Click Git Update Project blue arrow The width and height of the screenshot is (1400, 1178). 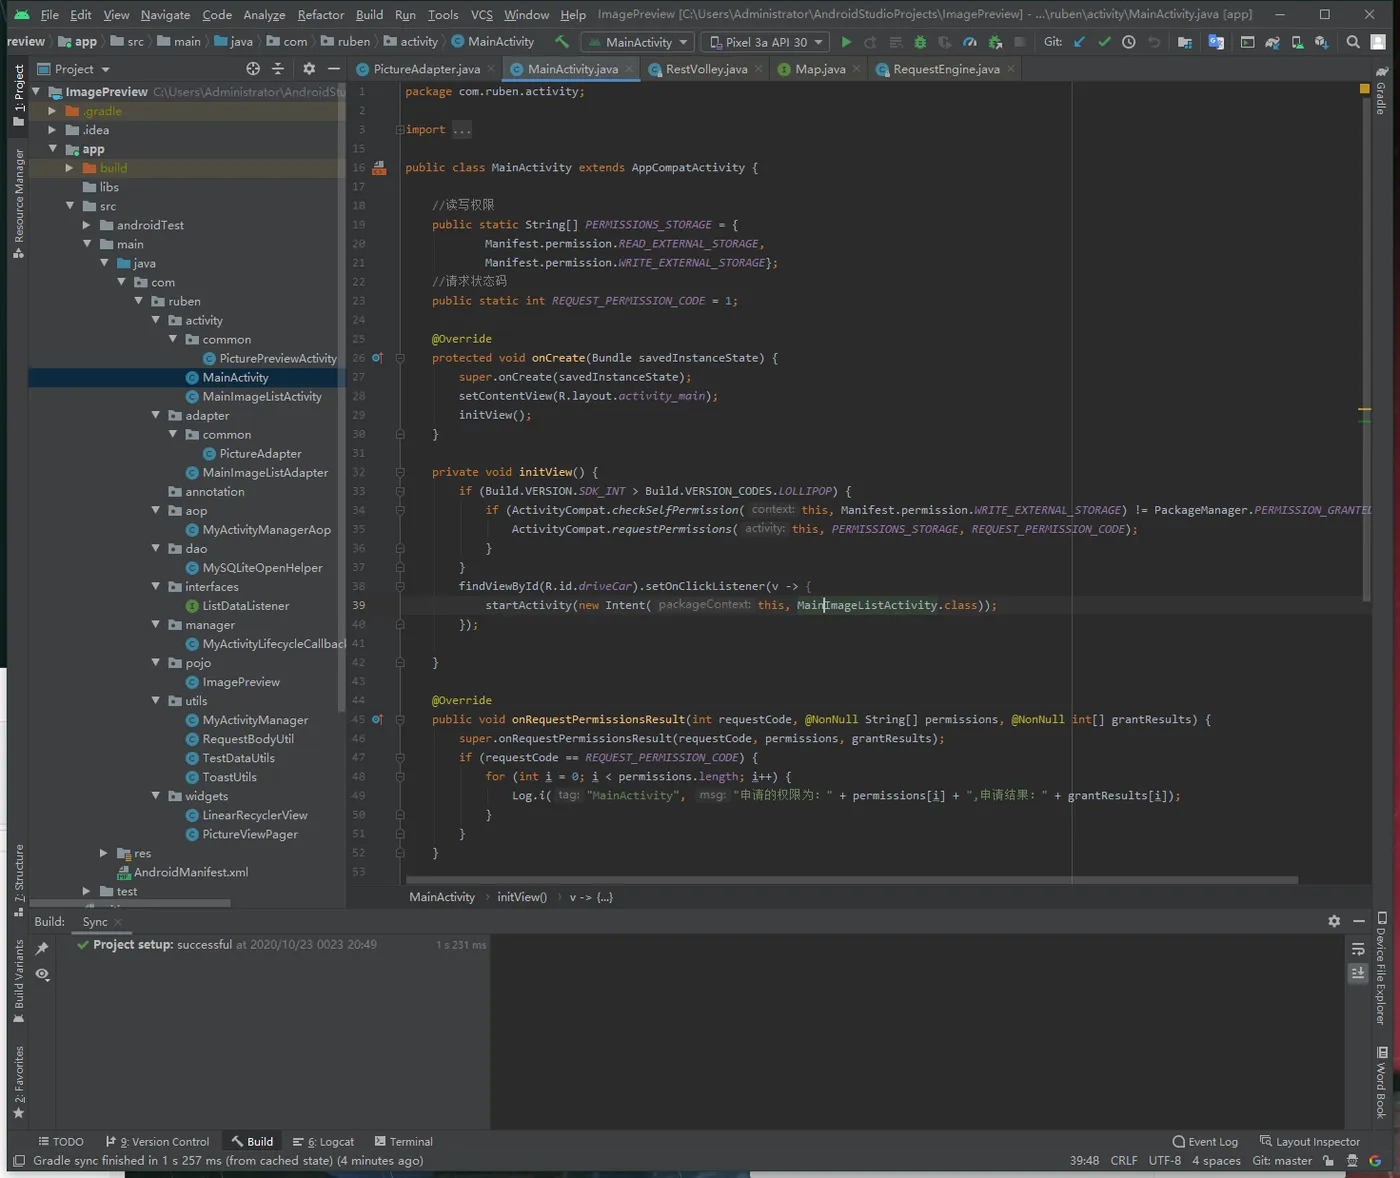point(1079,42)
